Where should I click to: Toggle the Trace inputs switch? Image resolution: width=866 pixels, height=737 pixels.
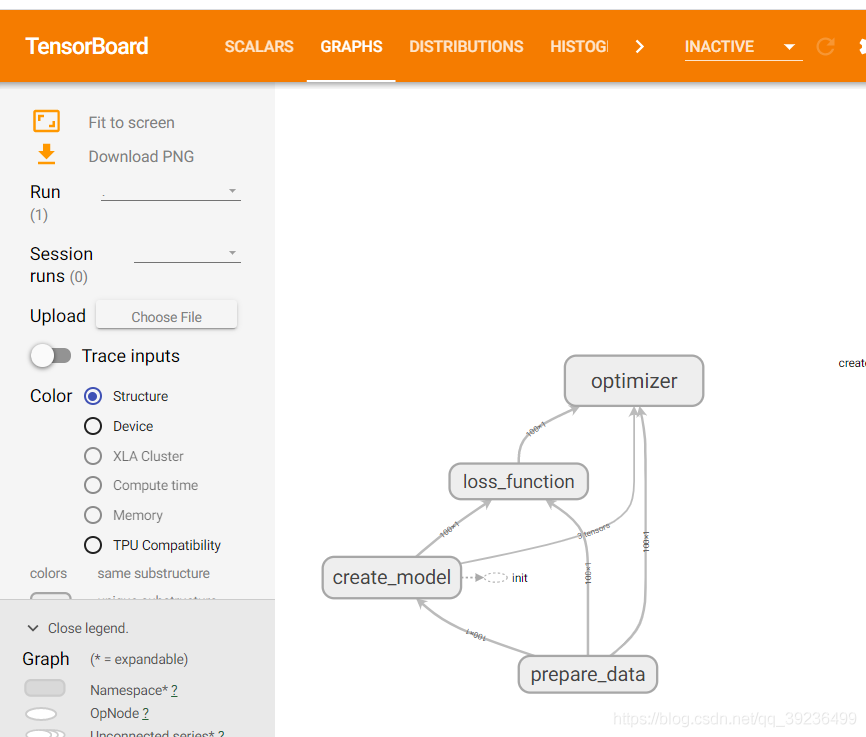(x=51, y=356)
